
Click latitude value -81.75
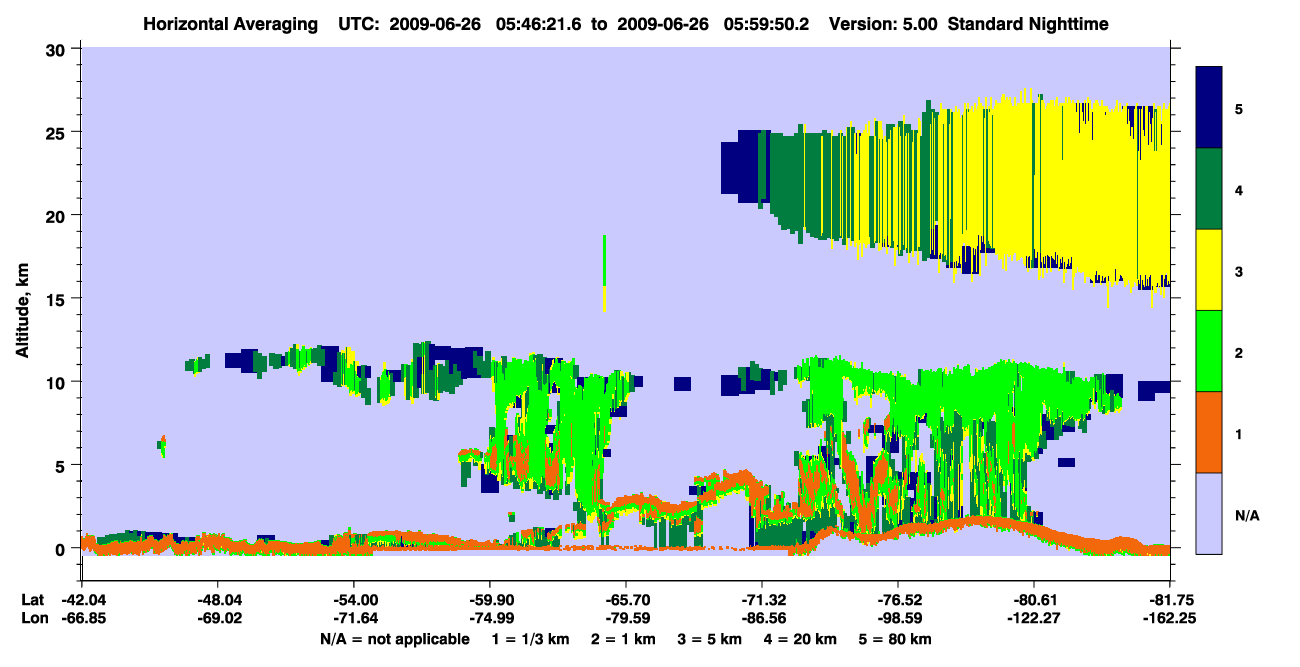(1170, 600)
